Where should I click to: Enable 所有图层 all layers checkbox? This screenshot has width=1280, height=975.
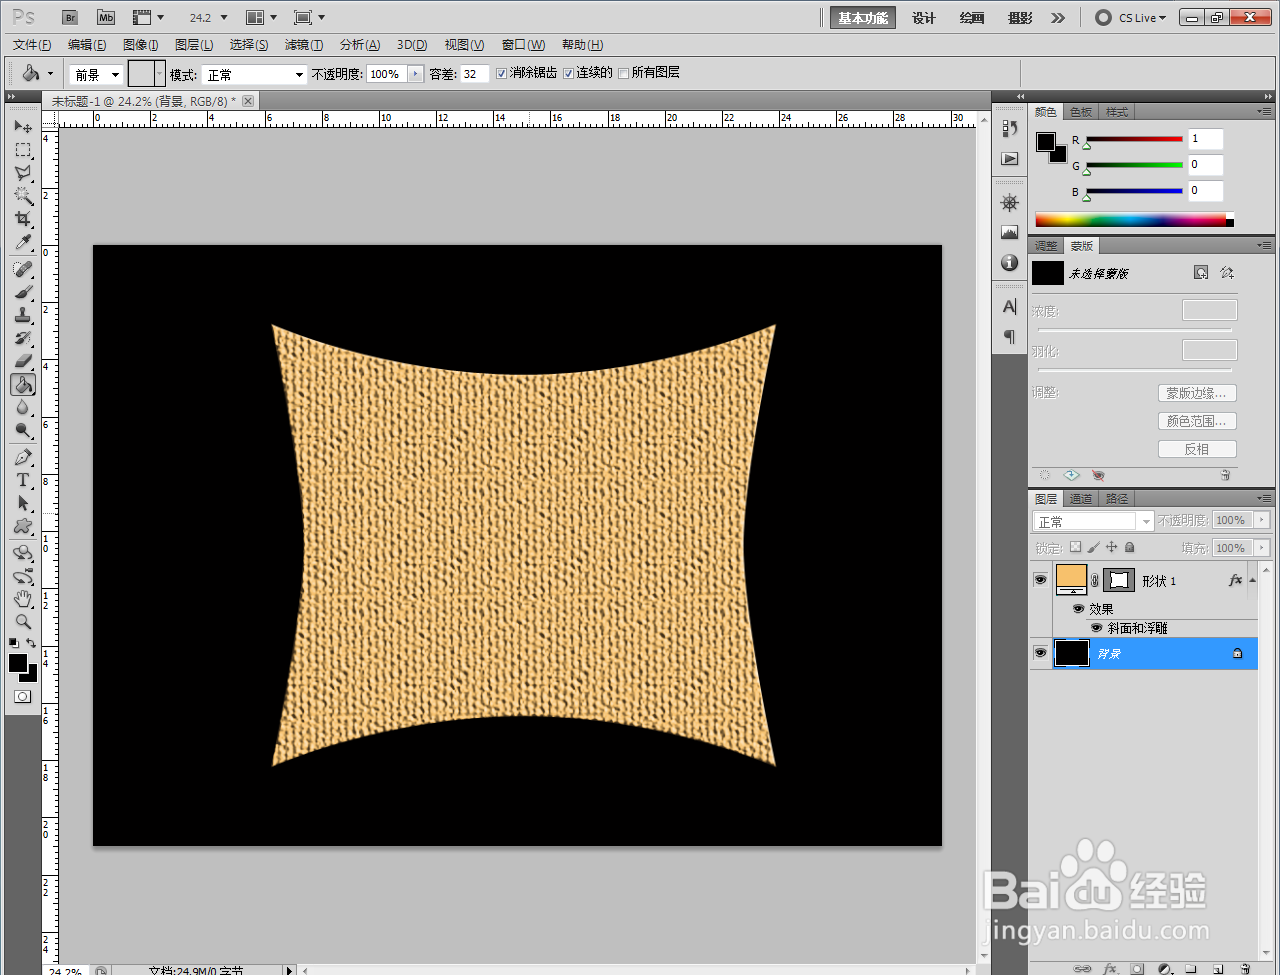tap(623, 73)
